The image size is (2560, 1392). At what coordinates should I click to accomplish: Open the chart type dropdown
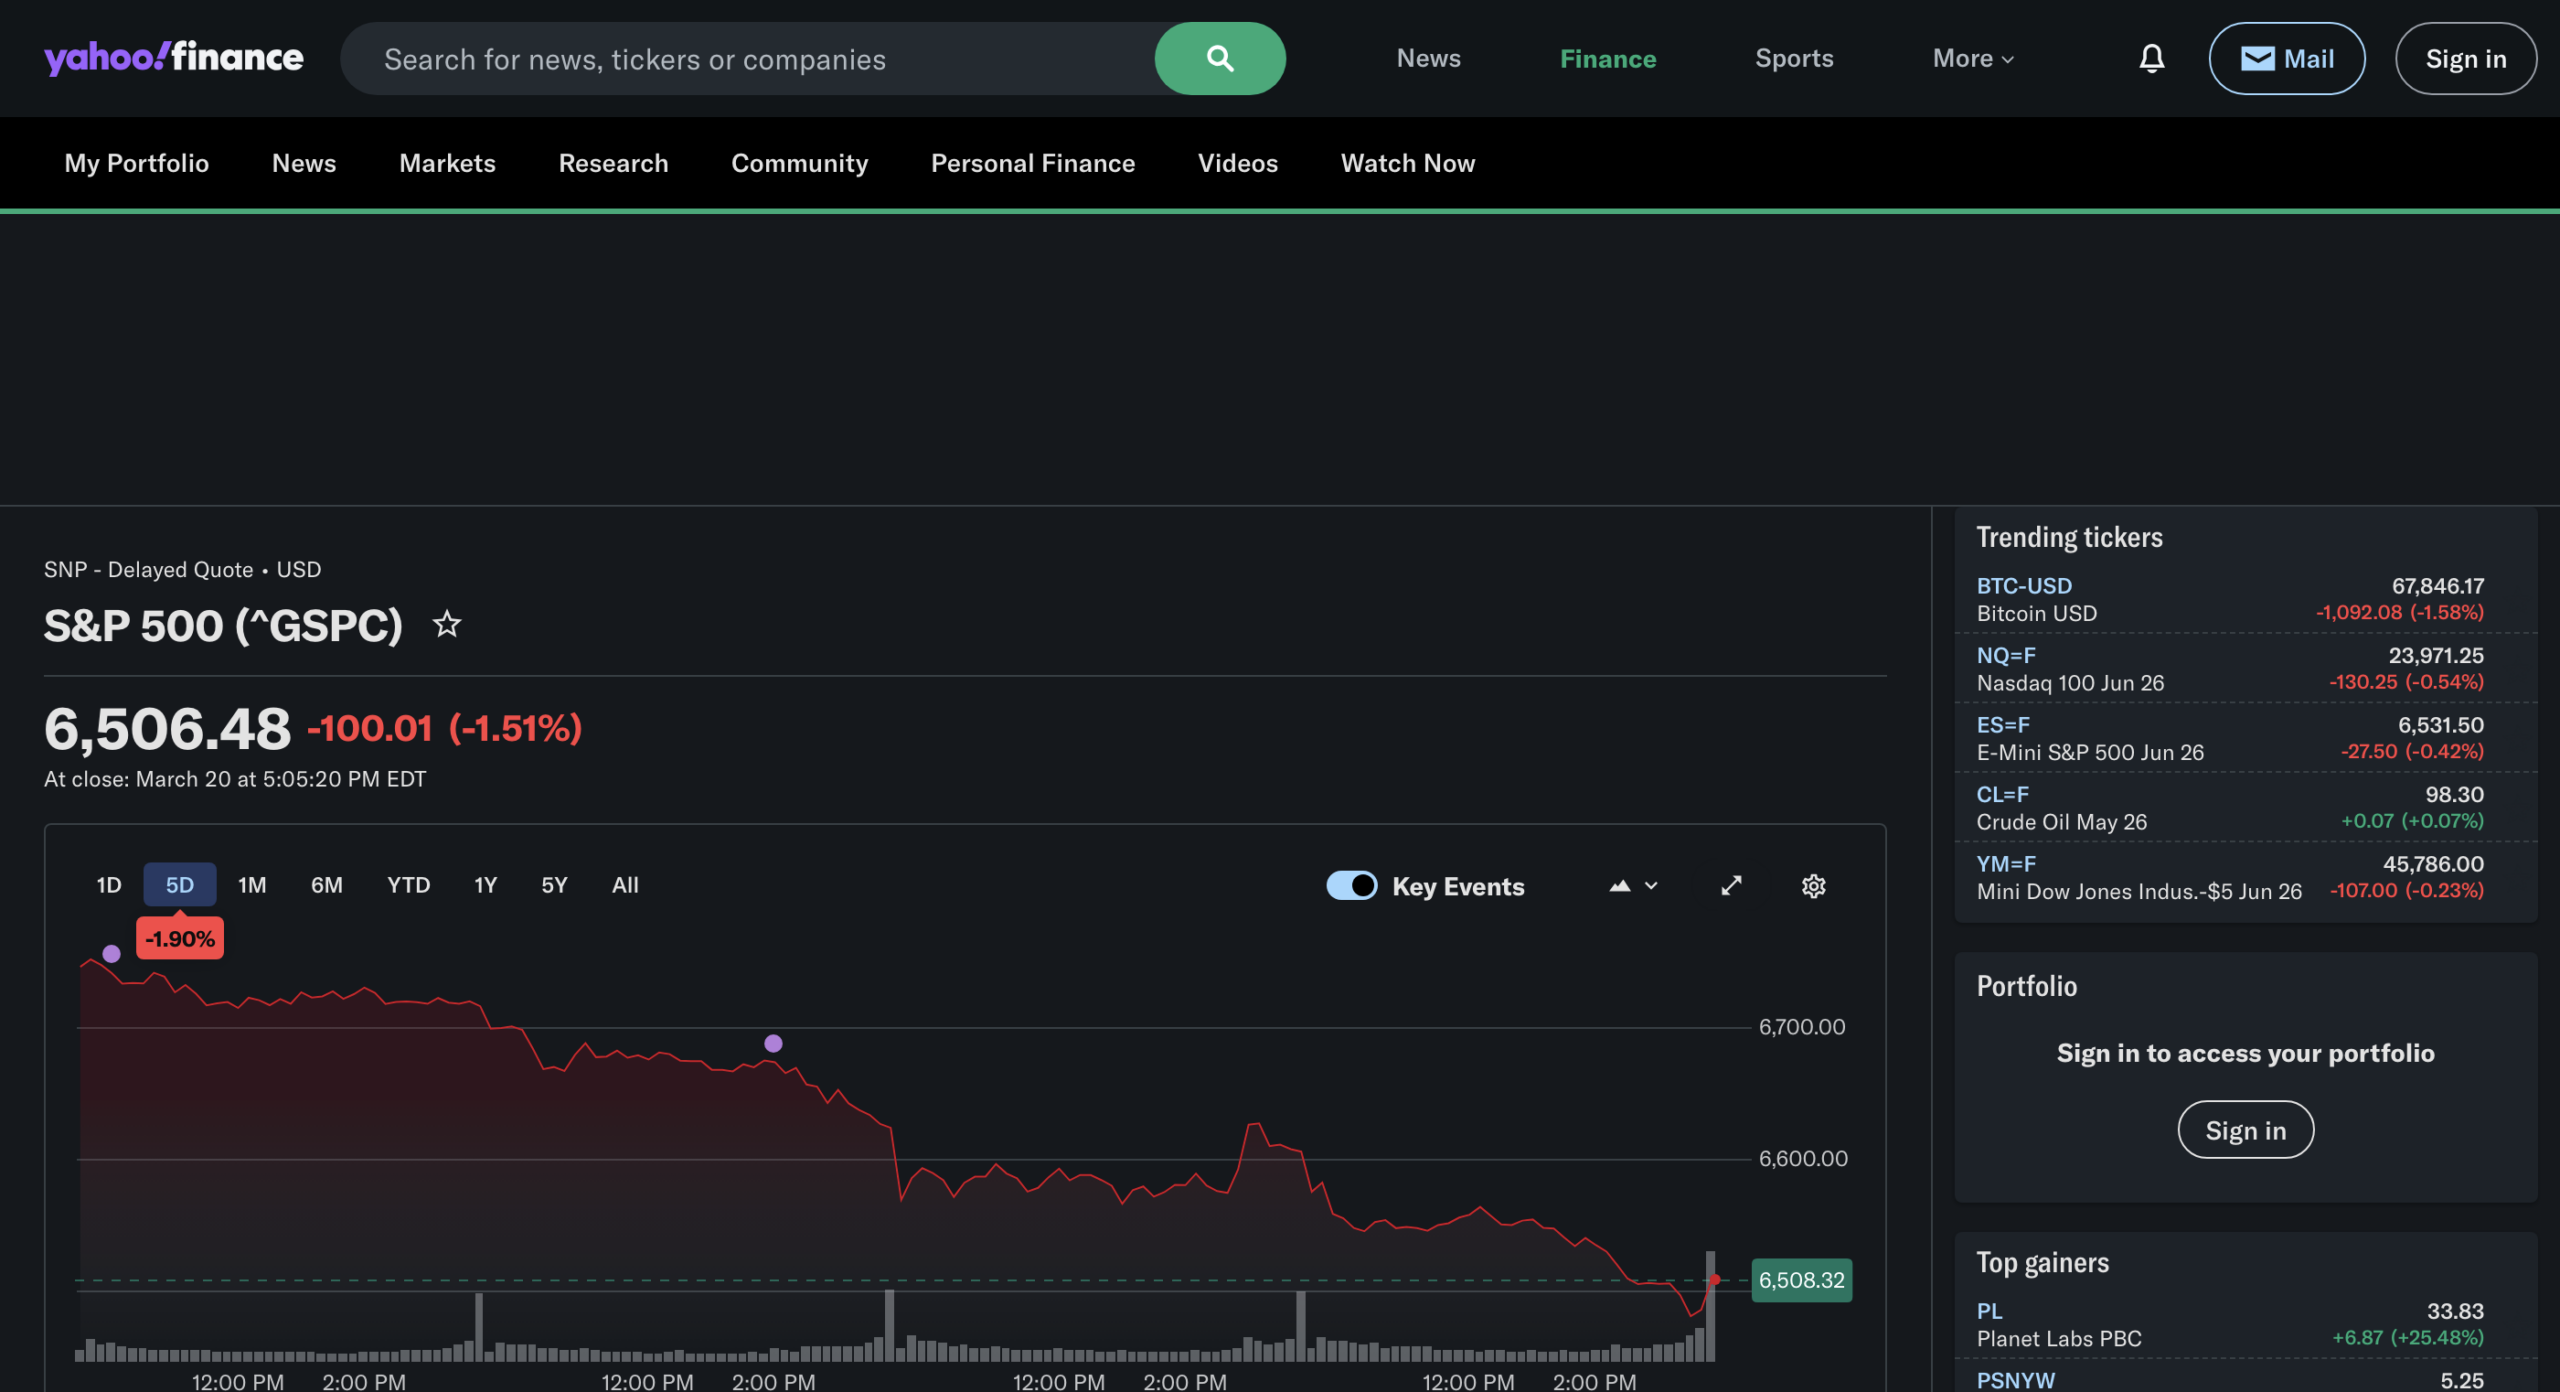(1633, 886)
